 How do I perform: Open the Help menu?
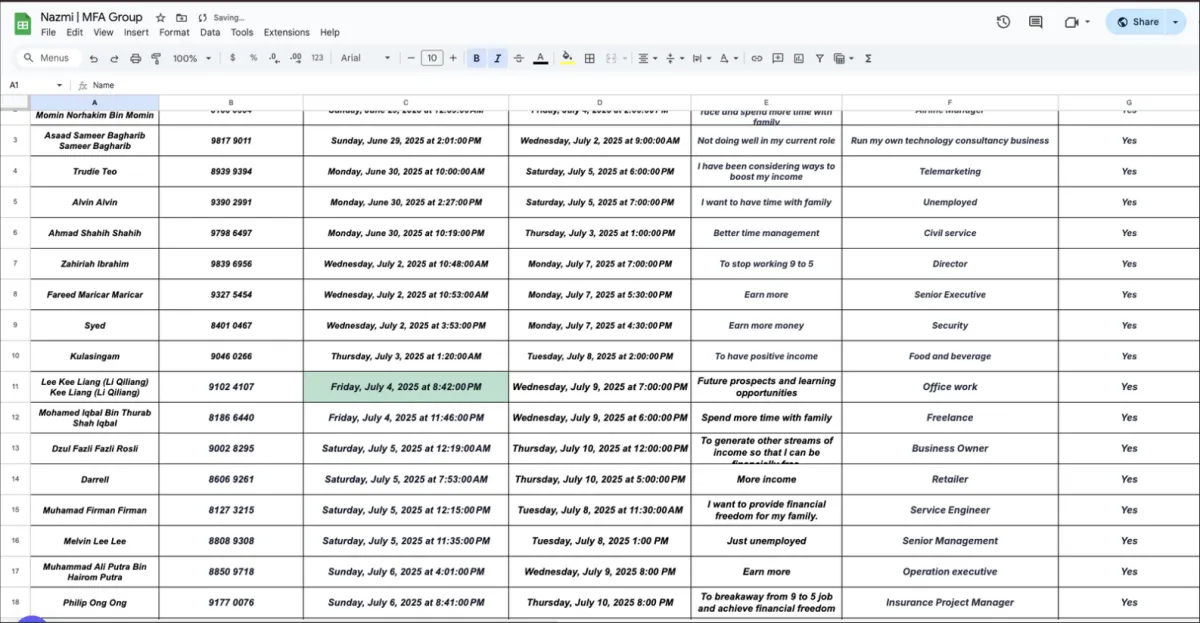(x=330, y=32)
